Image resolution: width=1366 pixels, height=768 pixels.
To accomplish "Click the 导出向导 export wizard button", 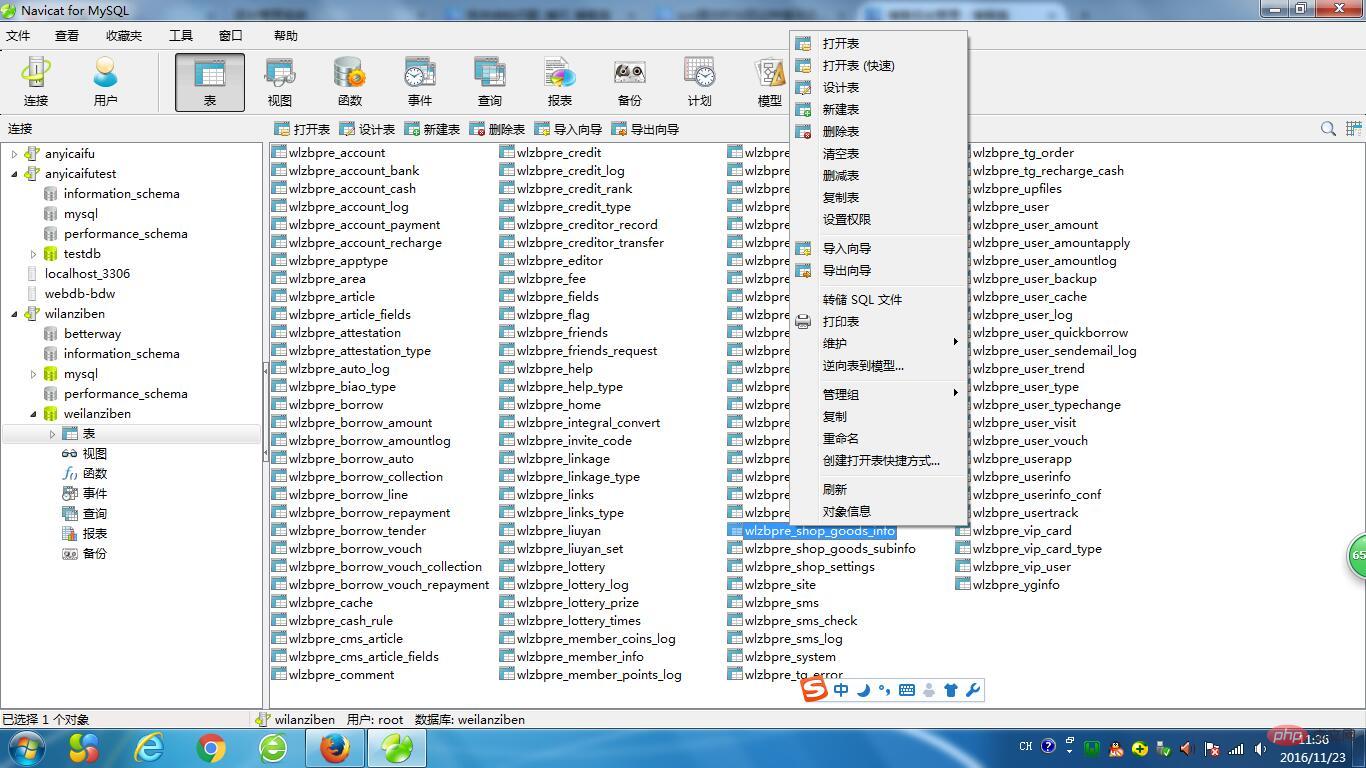I will pyautogui.click(x=645, y=129).
